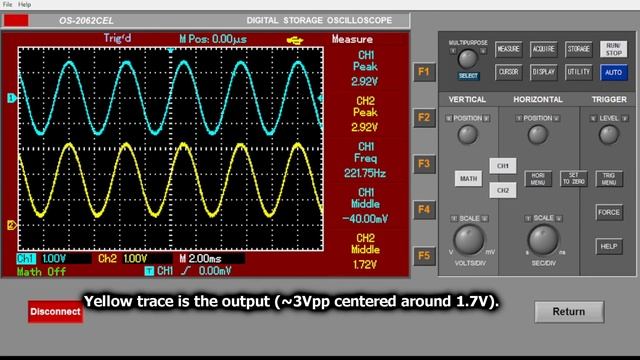The image size is (640, 360).
Task: Click right arrow beside MULTIPURPOSE label
Action: [483, 51]
